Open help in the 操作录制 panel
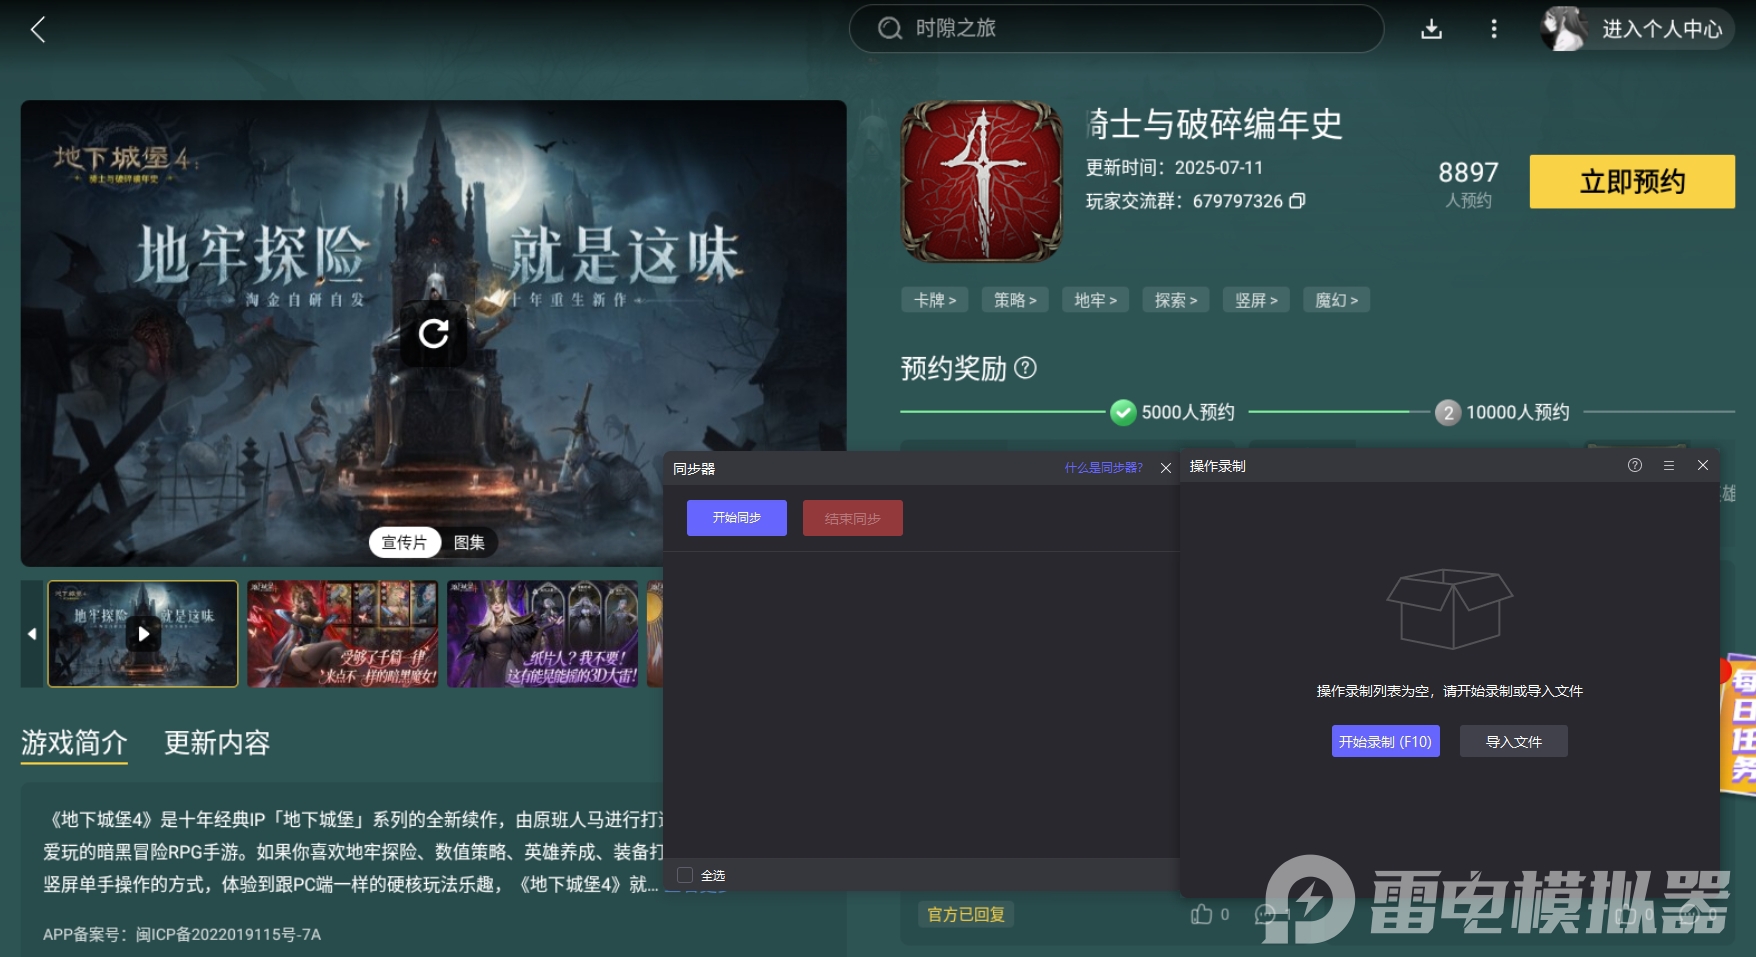 click(1635, 465)
